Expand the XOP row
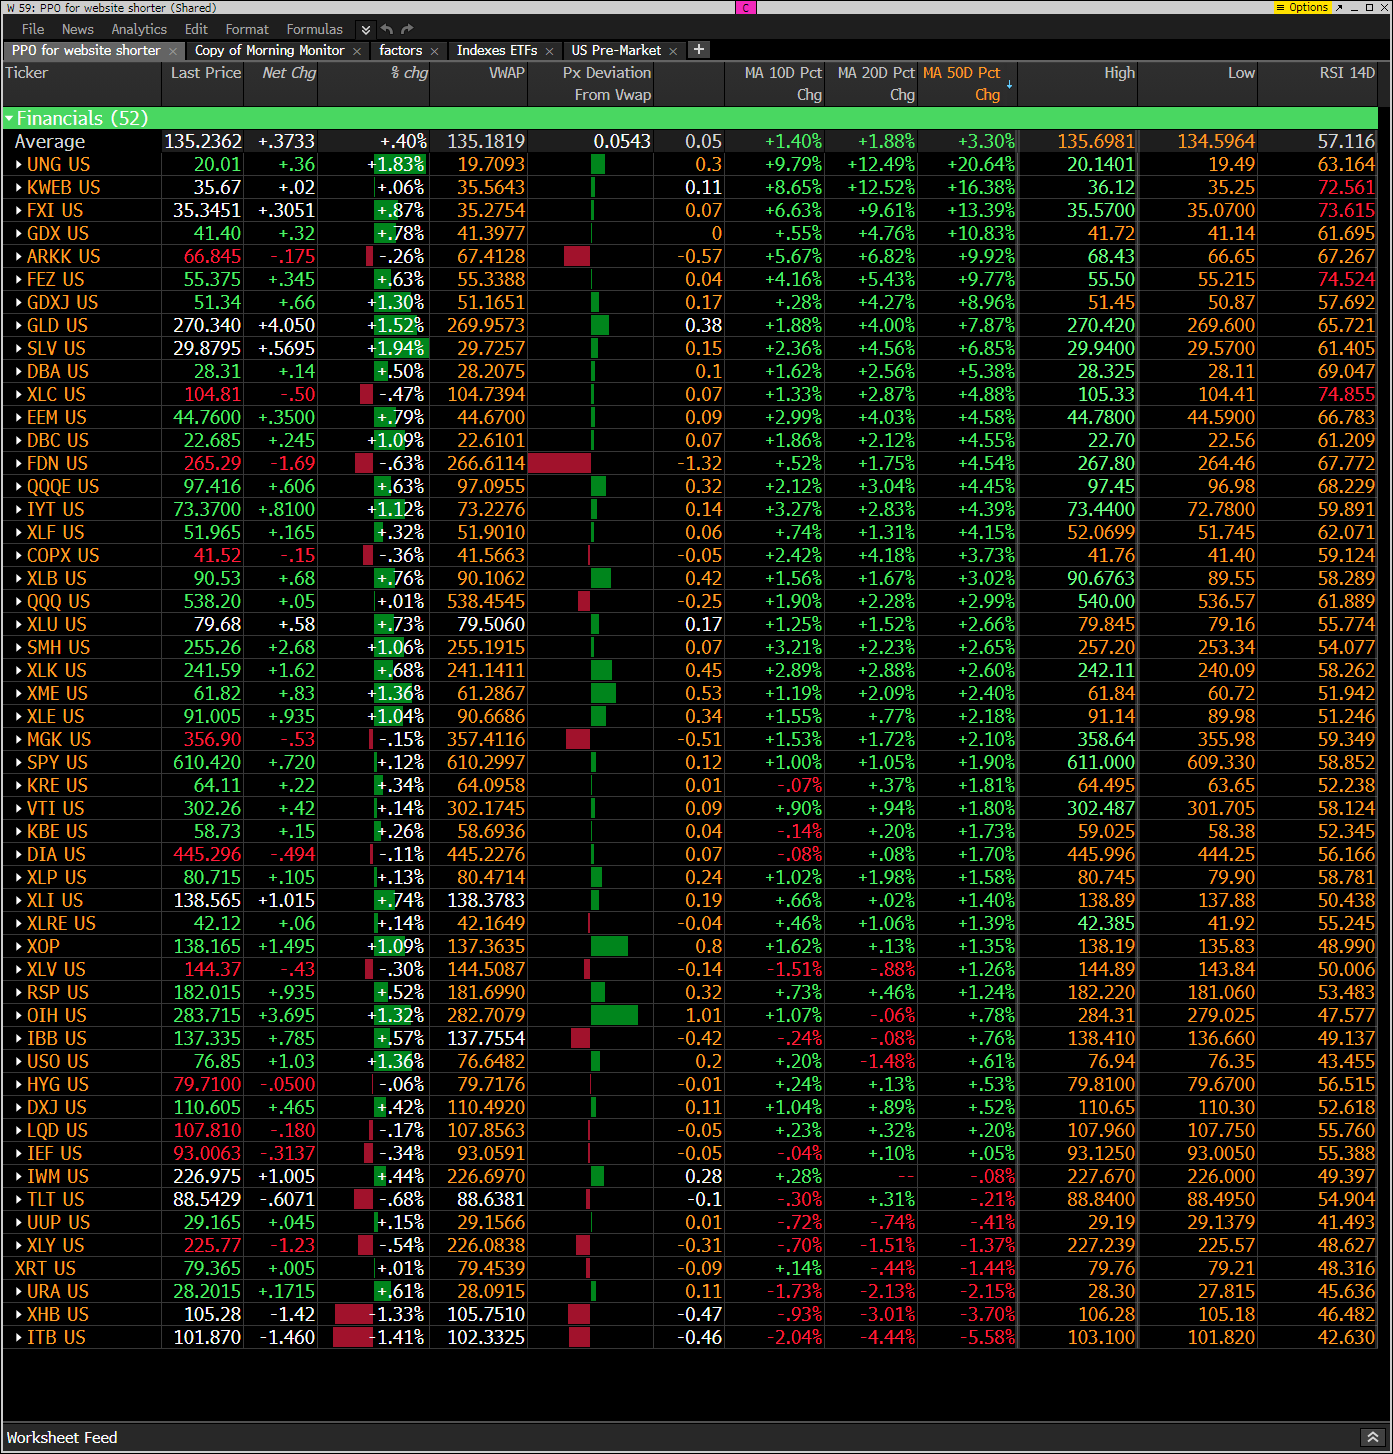Viewport: 1393px width, 1454px height. (19, 946)
